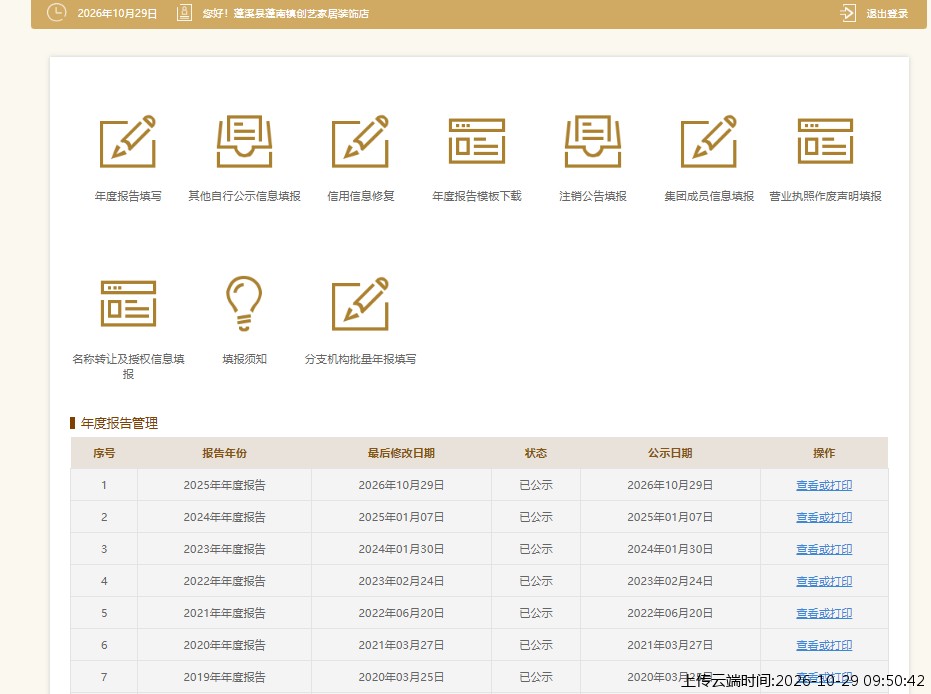Click the 分支机构批量年报填写 pencil icon
The width and height of the screenshot is (931, 694).
pyautogui.click(x=360, y=303)
